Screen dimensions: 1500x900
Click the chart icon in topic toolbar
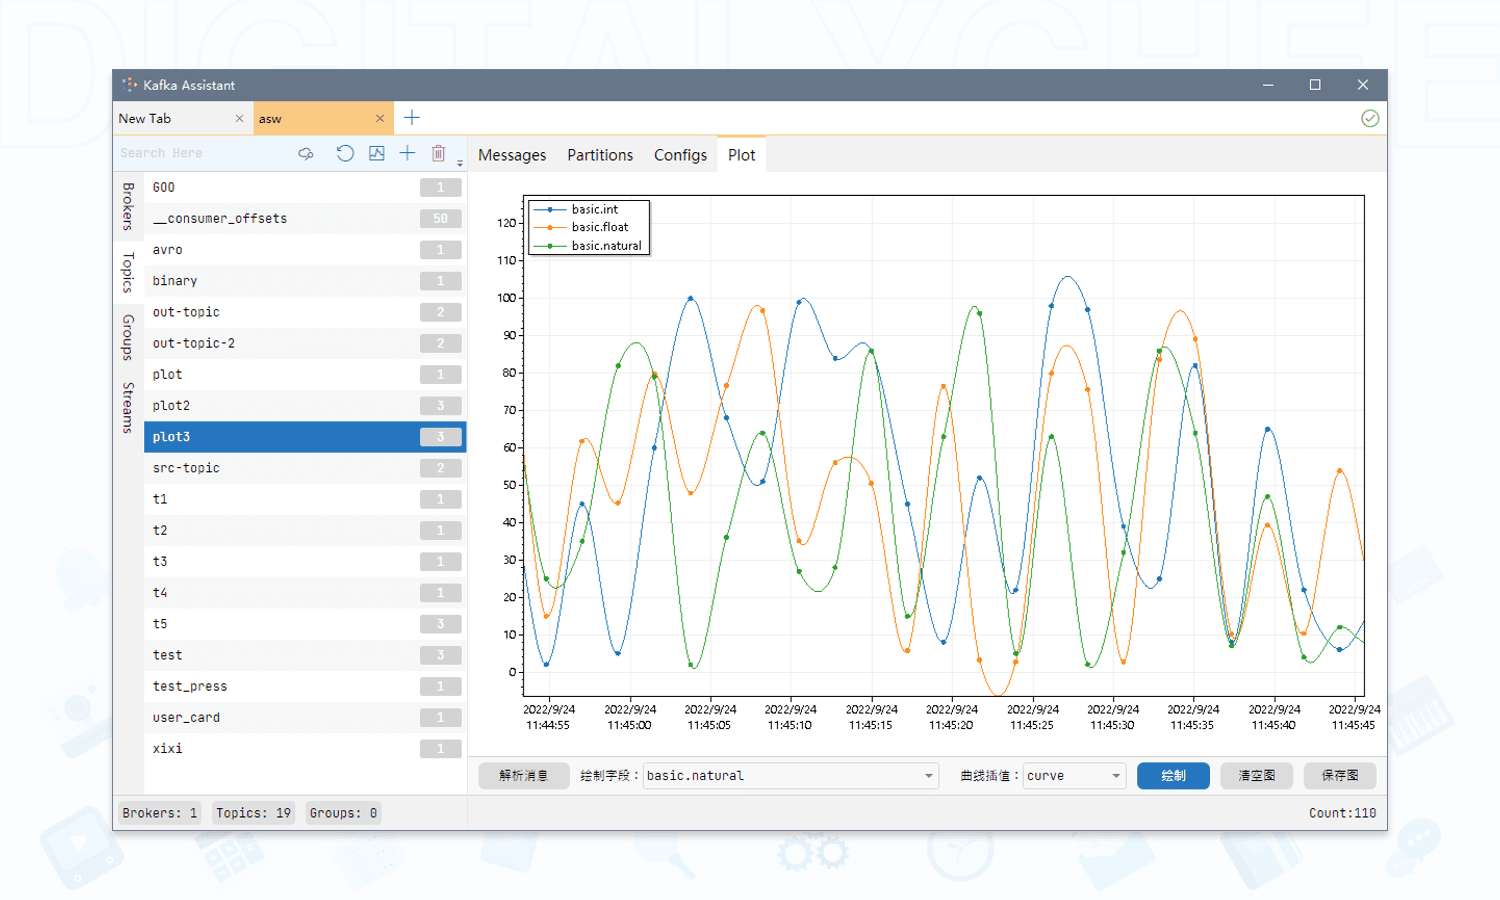pyautogui.click(x=376, y=153)
